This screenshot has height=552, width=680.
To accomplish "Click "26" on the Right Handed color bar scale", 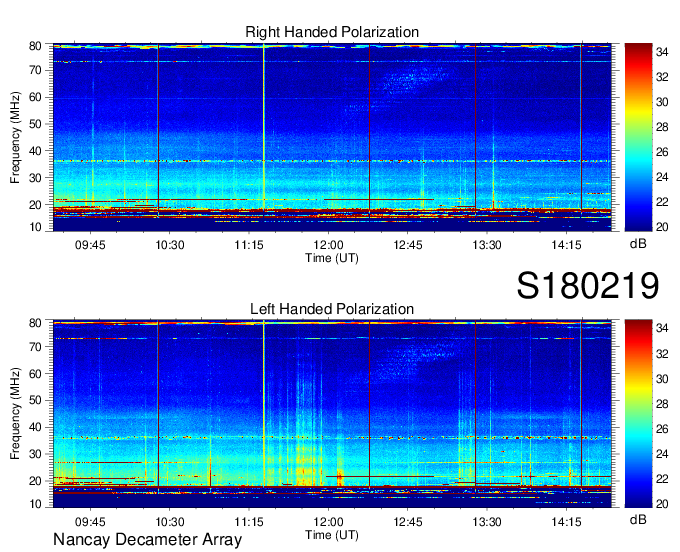I will pyautogui.click(x=662, y=152).
